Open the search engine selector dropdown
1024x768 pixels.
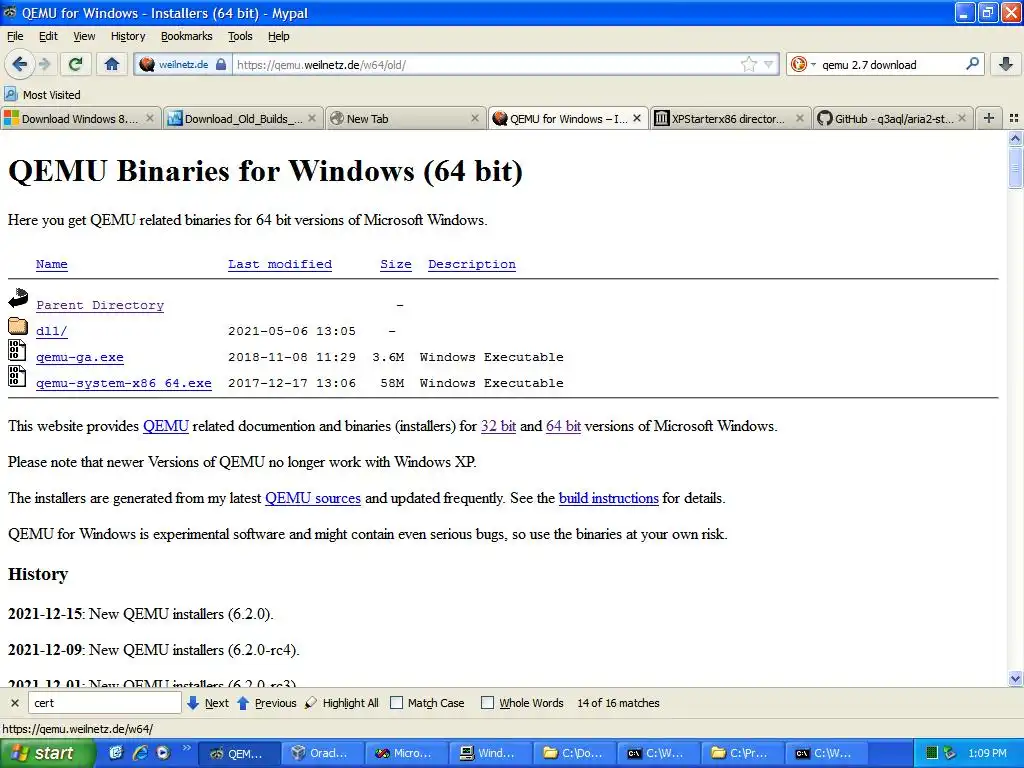pyautogui.click(x=803, y=64)
